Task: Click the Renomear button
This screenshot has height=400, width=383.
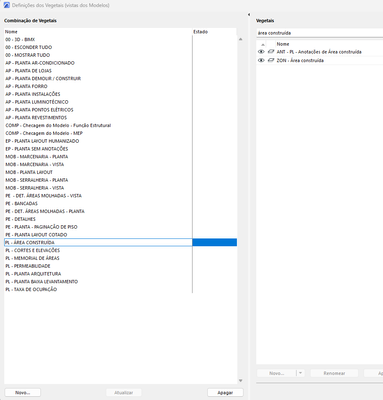Action: tap(334, 373)
